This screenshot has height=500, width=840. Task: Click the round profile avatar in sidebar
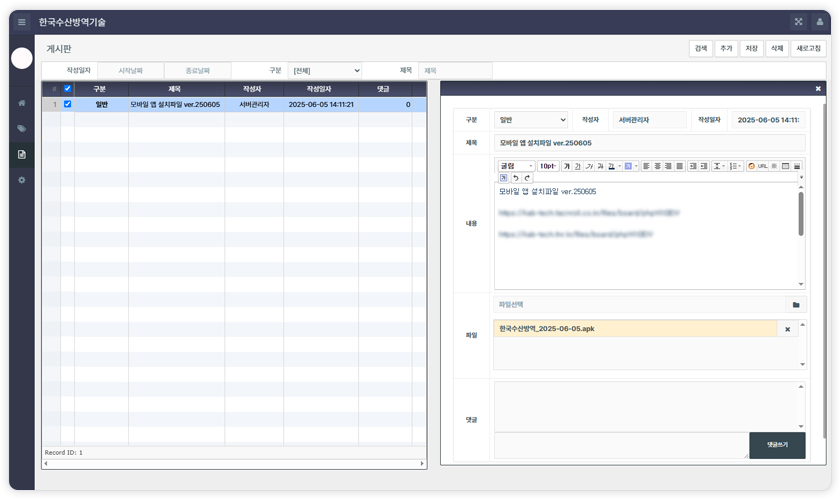click(21, 58)
